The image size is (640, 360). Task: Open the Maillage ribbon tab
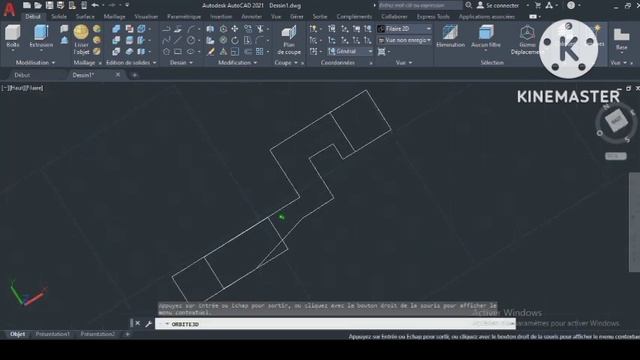[x=114, y=17]
